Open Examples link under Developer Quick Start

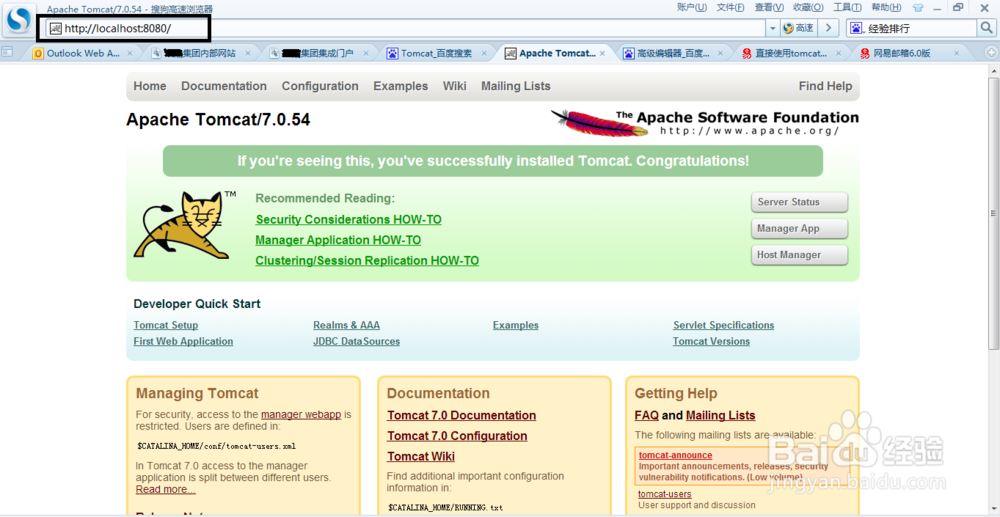coord(515,325)
